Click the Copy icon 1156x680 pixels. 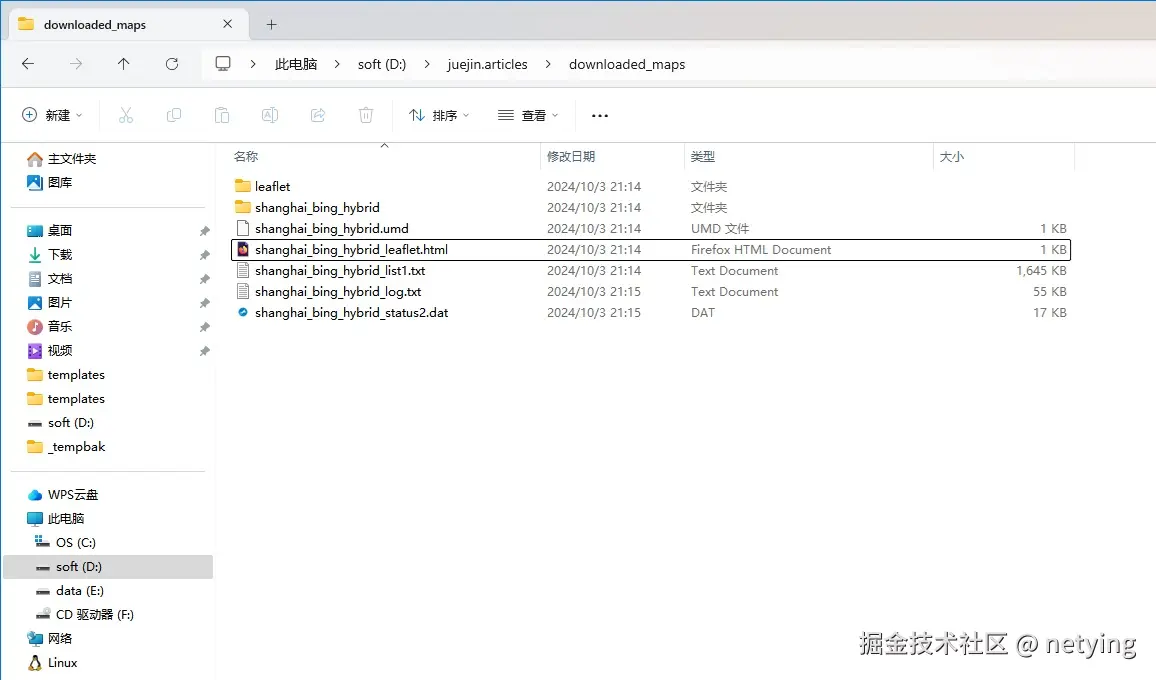tap(174, 115)
